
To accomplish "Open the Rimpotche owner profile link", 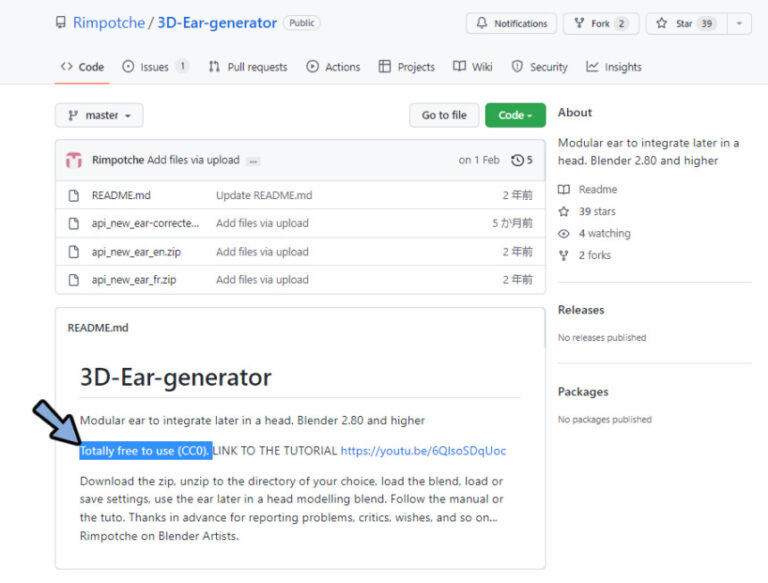I will coord(109,23).
